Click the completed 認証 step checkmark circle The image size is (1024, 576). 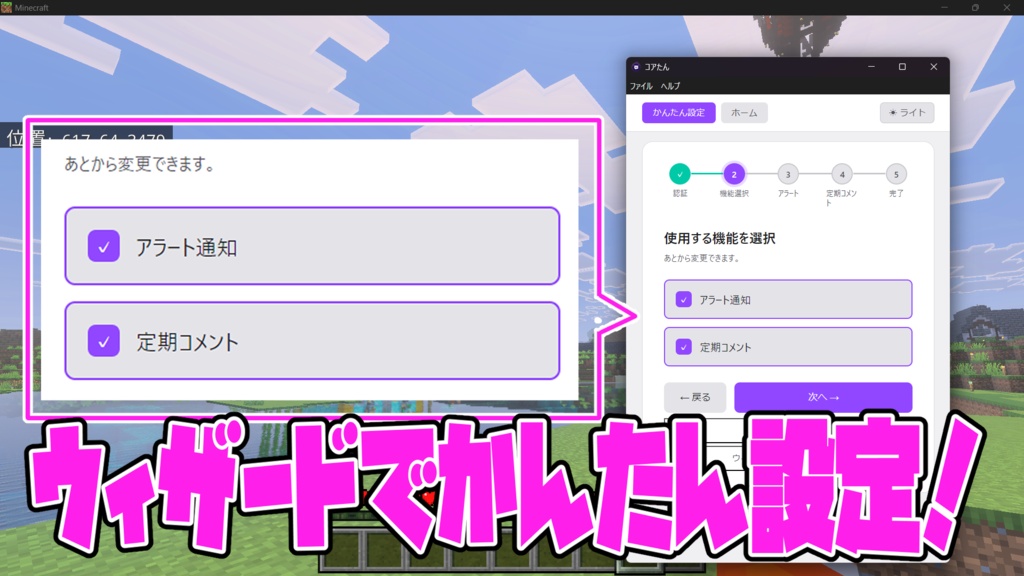[680, 174]
